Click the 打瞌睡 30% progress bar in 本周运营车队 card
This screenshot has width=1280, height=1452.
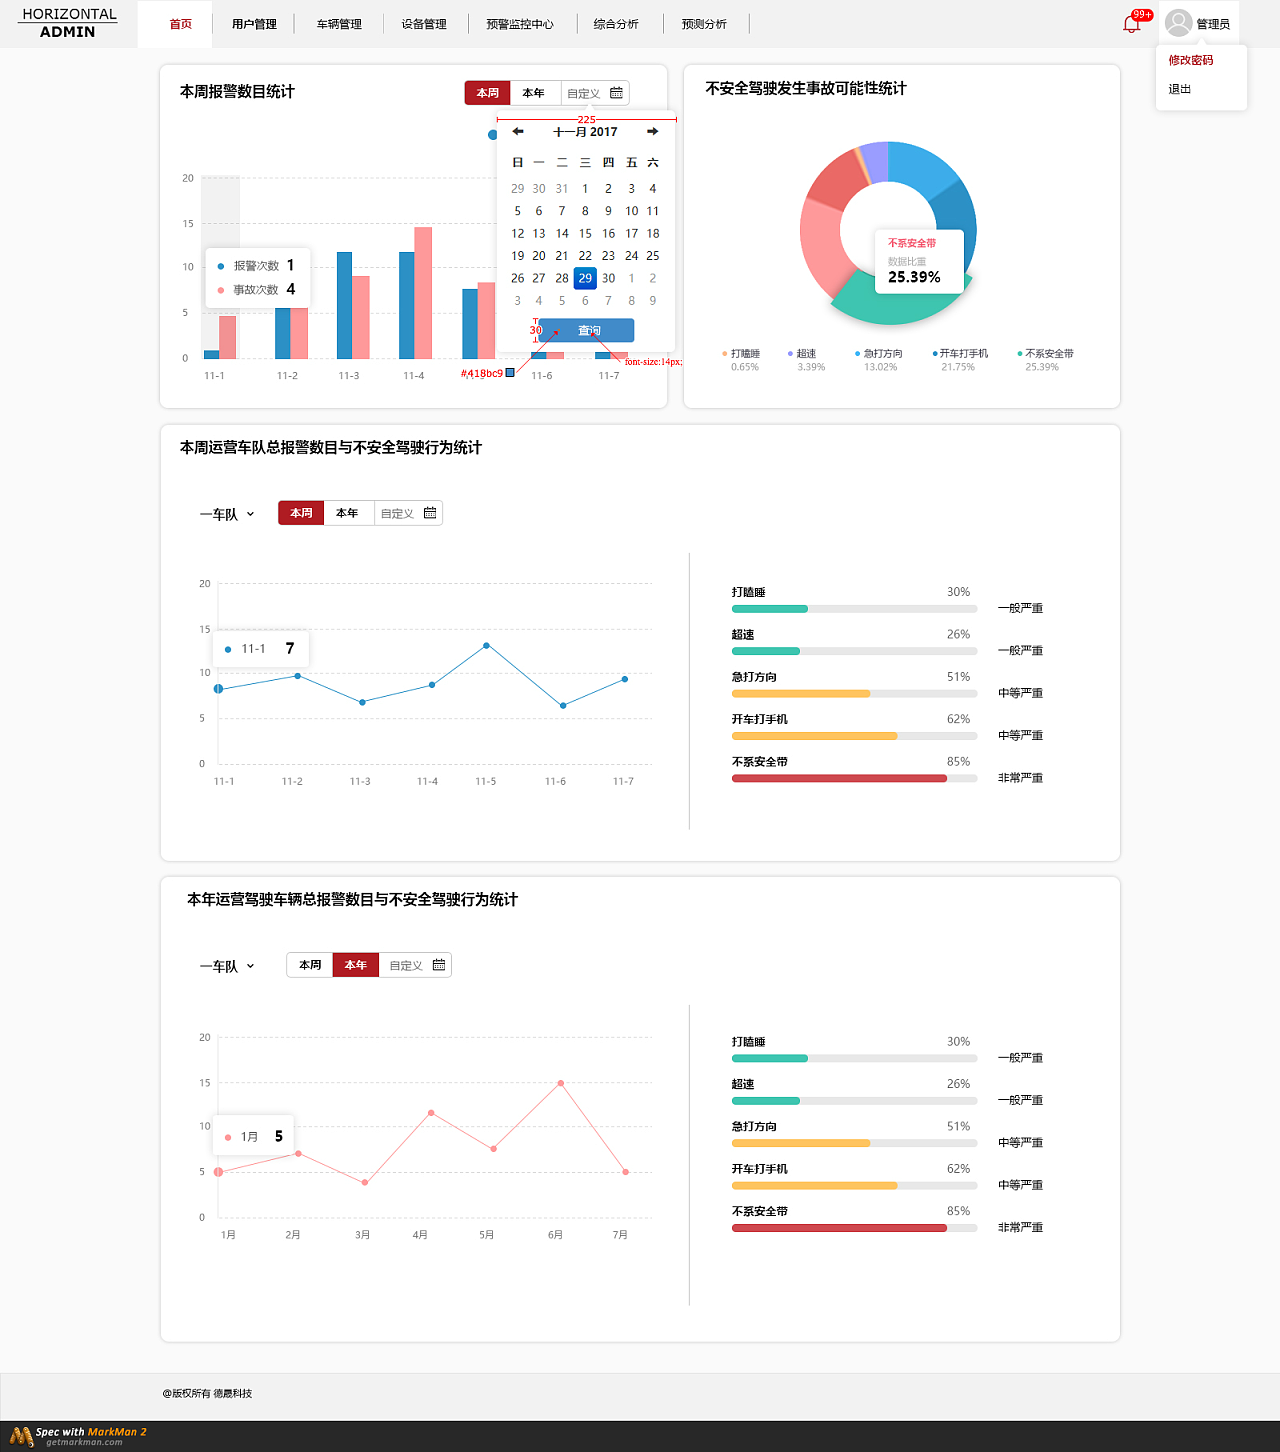pos(854,609)
